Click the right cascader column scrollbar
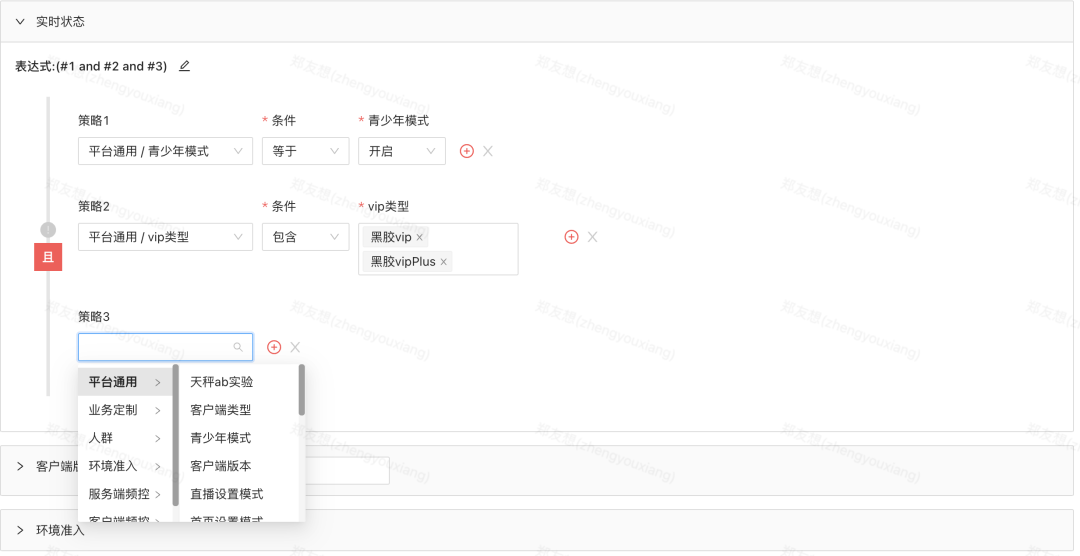This screenshot has width=1080, height=556. (x=302, y=390)
